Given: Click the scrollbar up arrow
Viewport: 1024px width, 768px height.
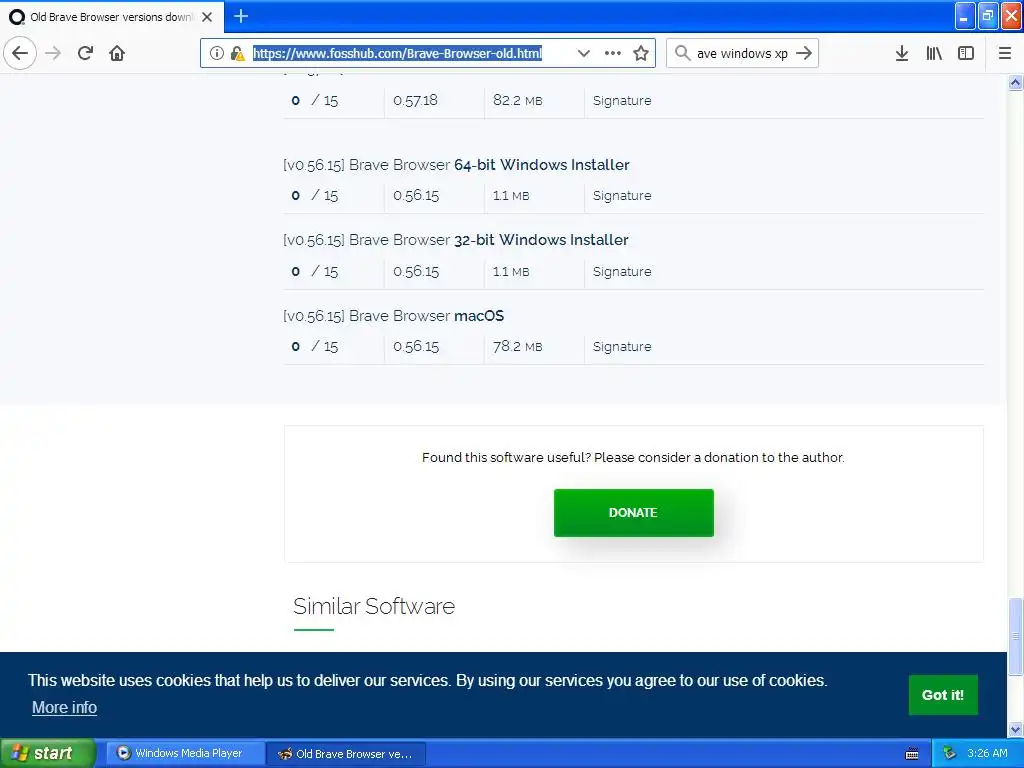Looking at the screenshot, I should (x=1015, y=82).
